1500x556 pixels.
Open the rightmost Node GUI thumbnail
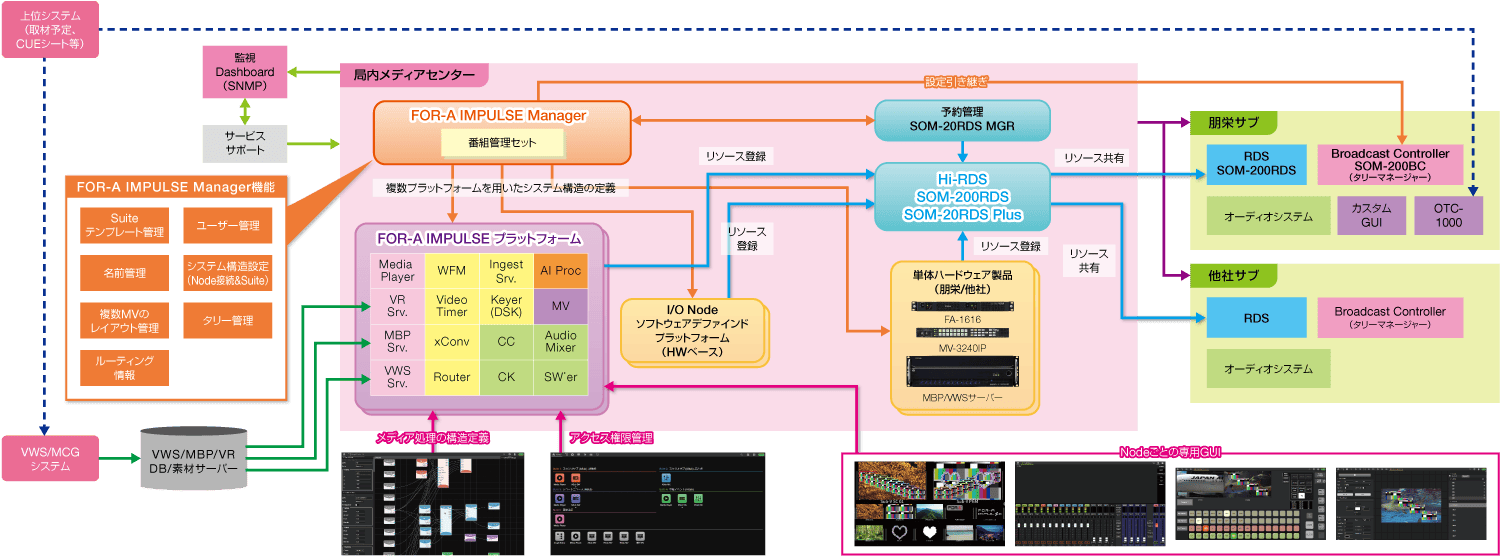coord(1409,503)
